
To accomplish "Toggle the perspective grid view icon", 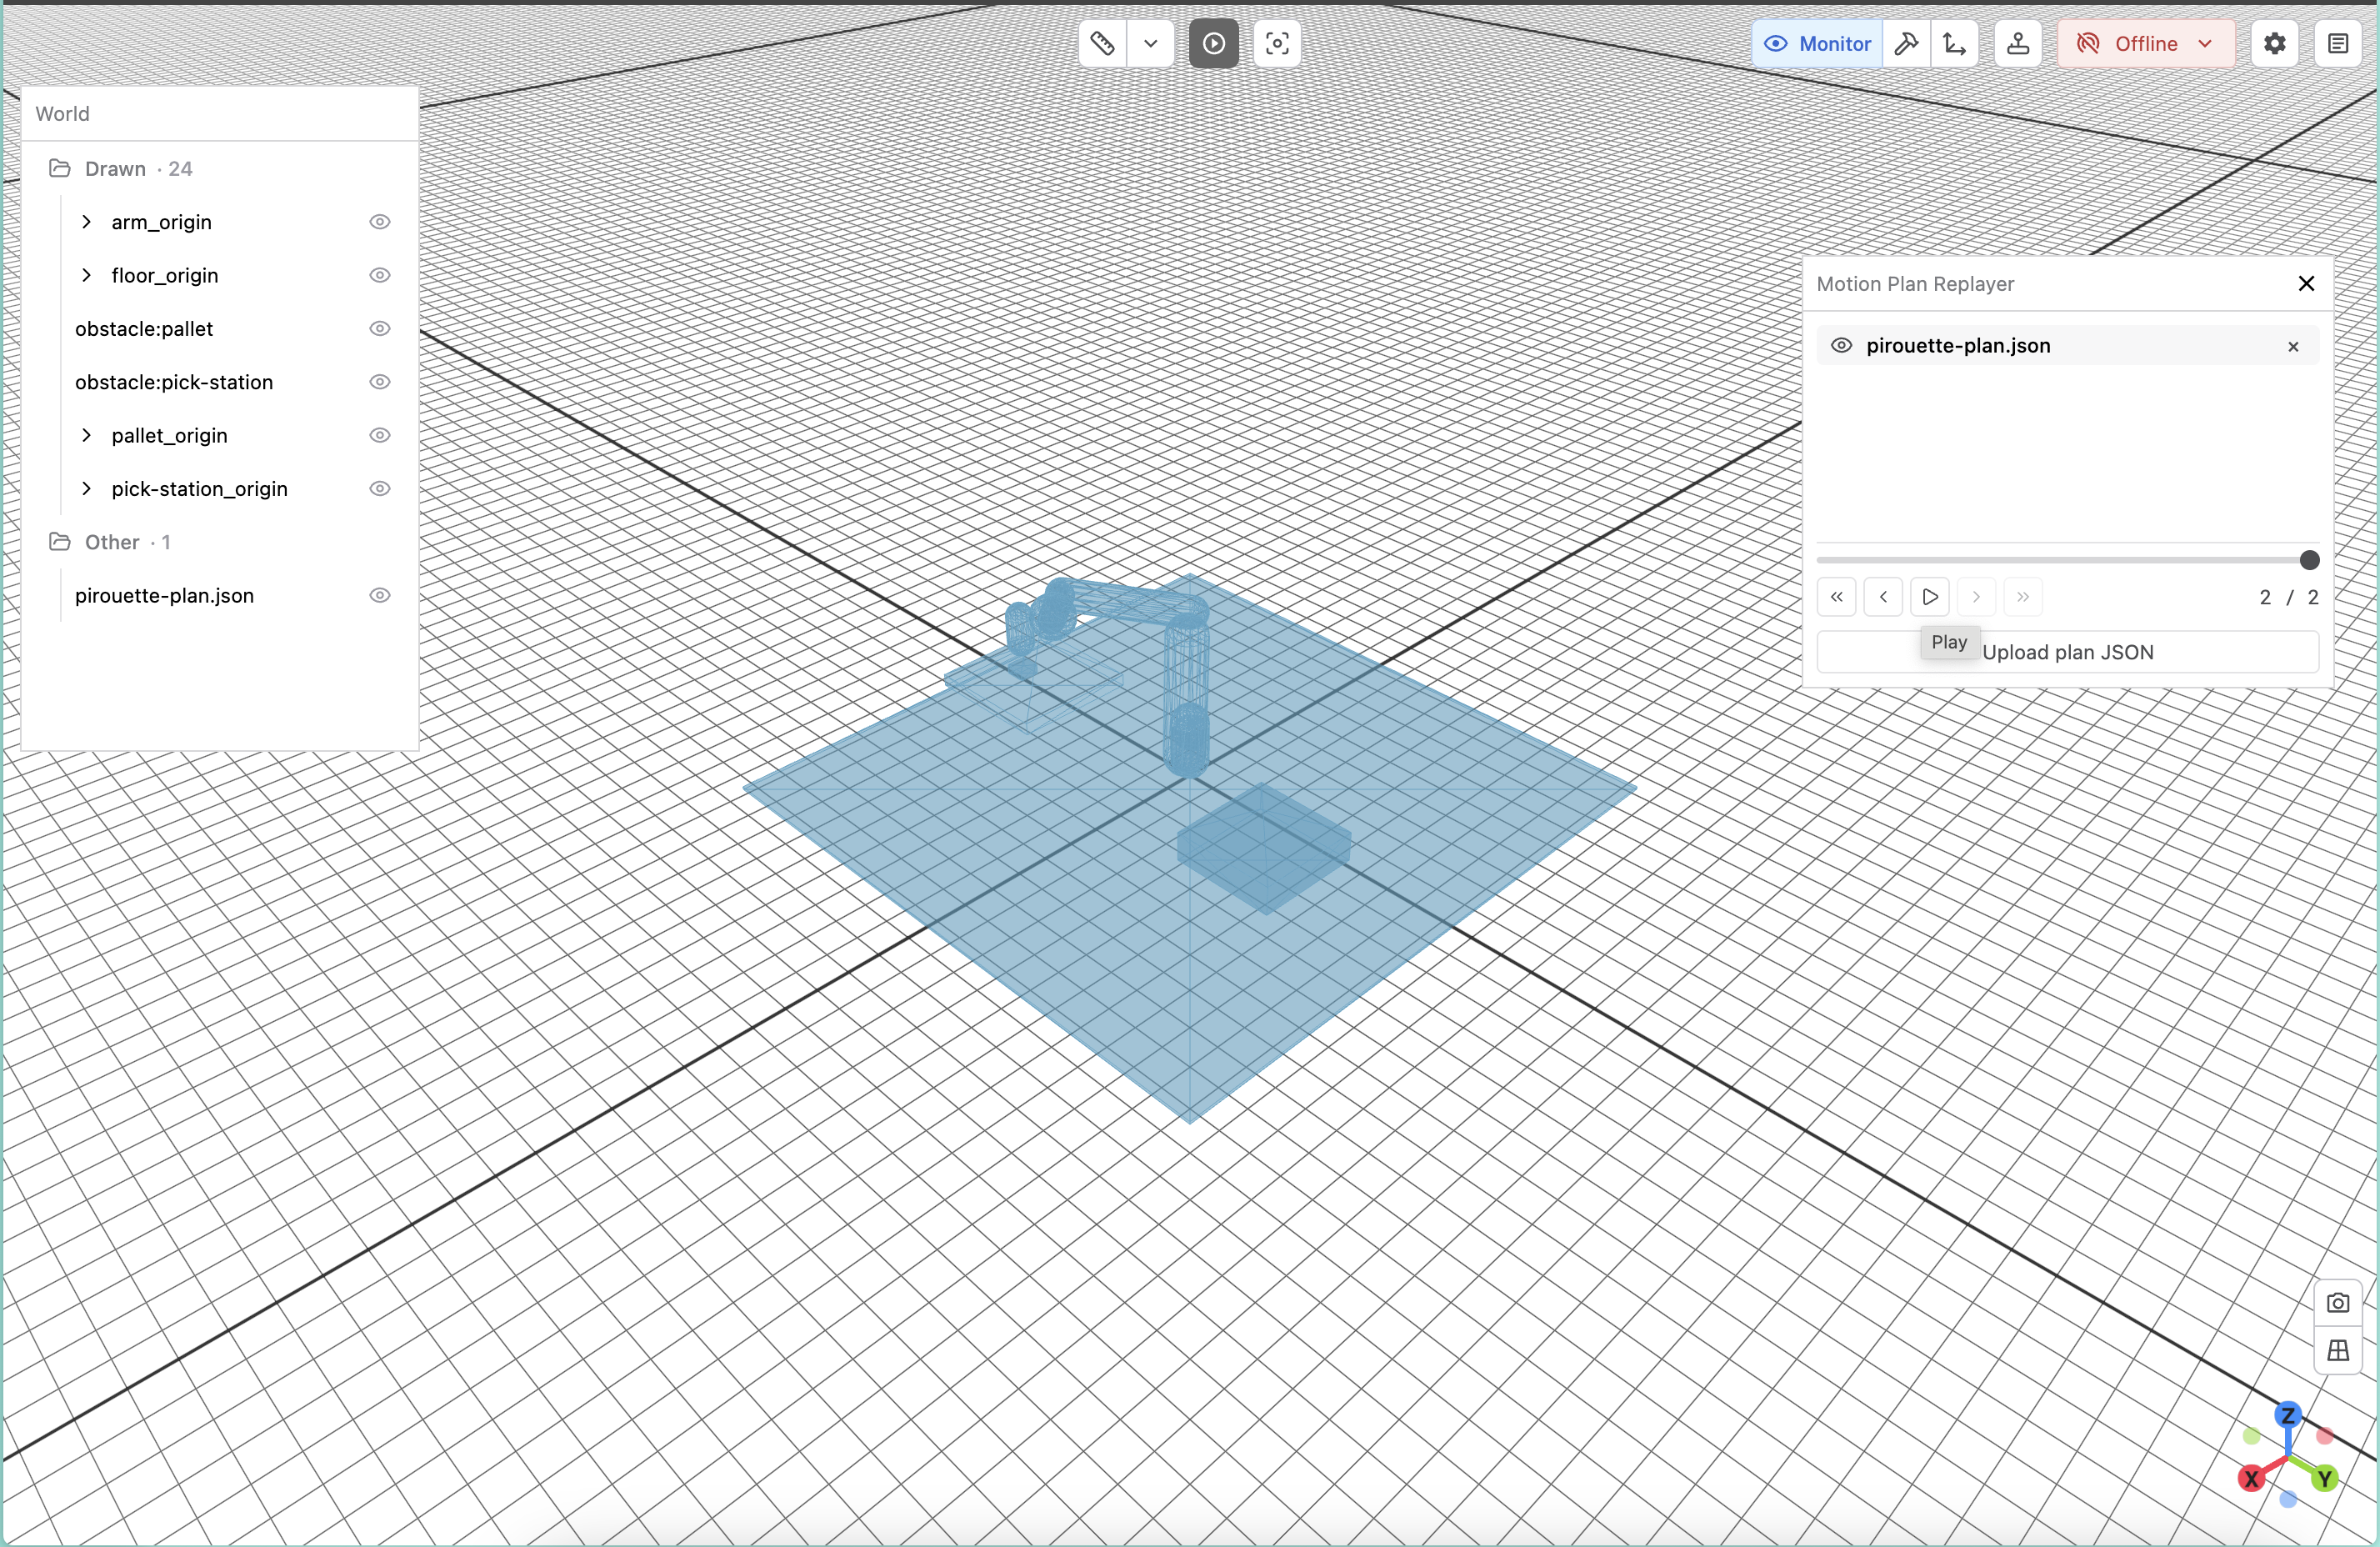I will 2338,1351.
